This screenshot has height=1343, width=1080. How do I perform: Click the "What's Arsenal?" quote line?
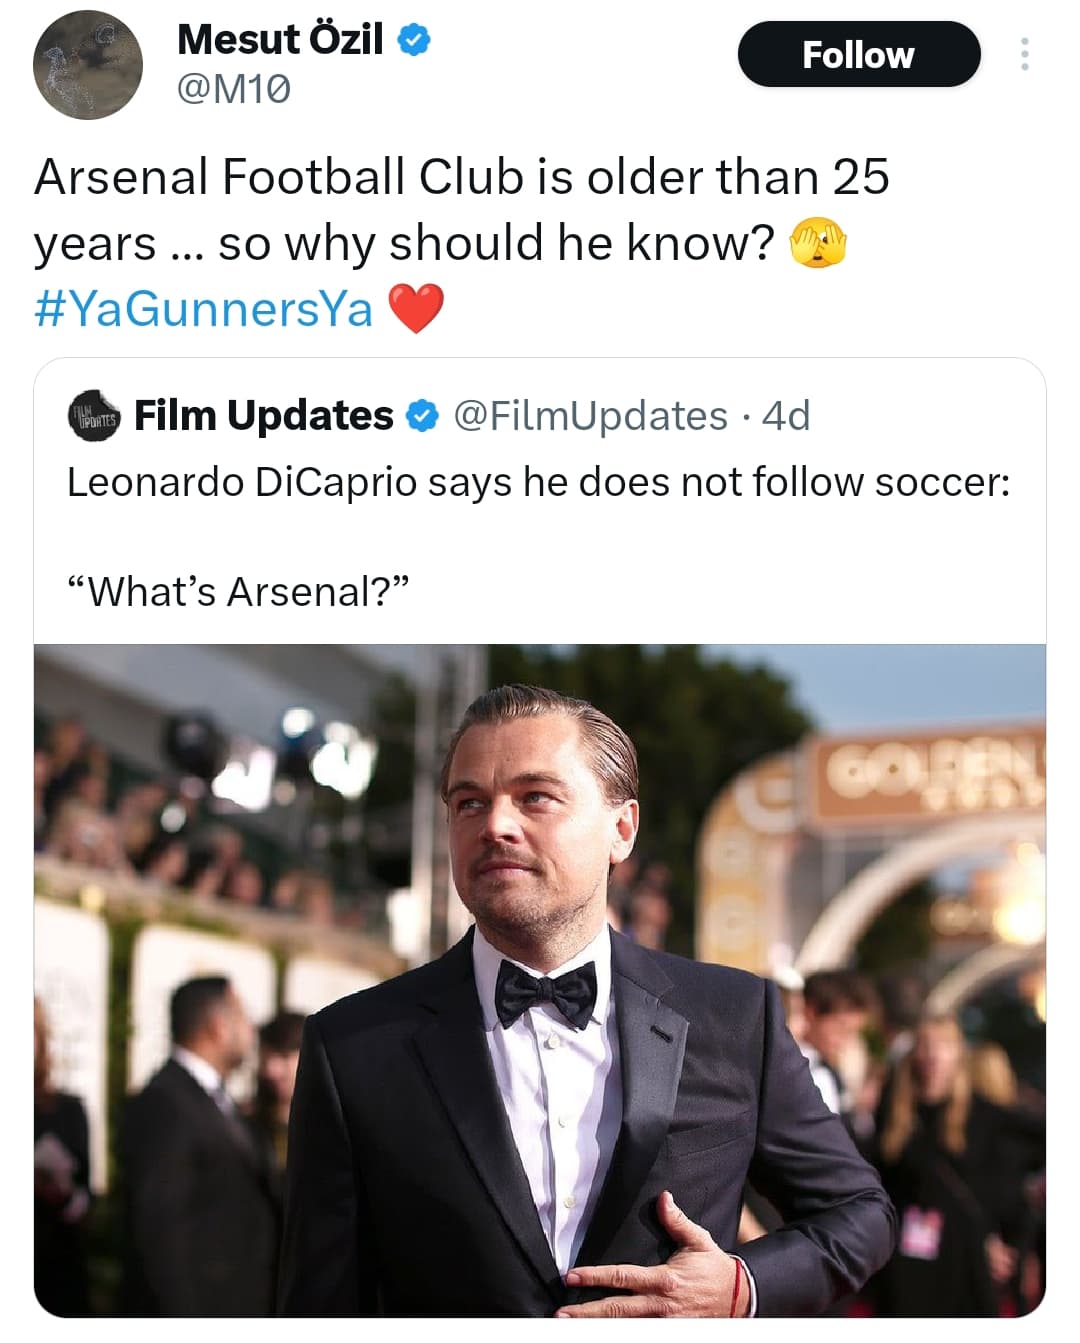[238, 592]
